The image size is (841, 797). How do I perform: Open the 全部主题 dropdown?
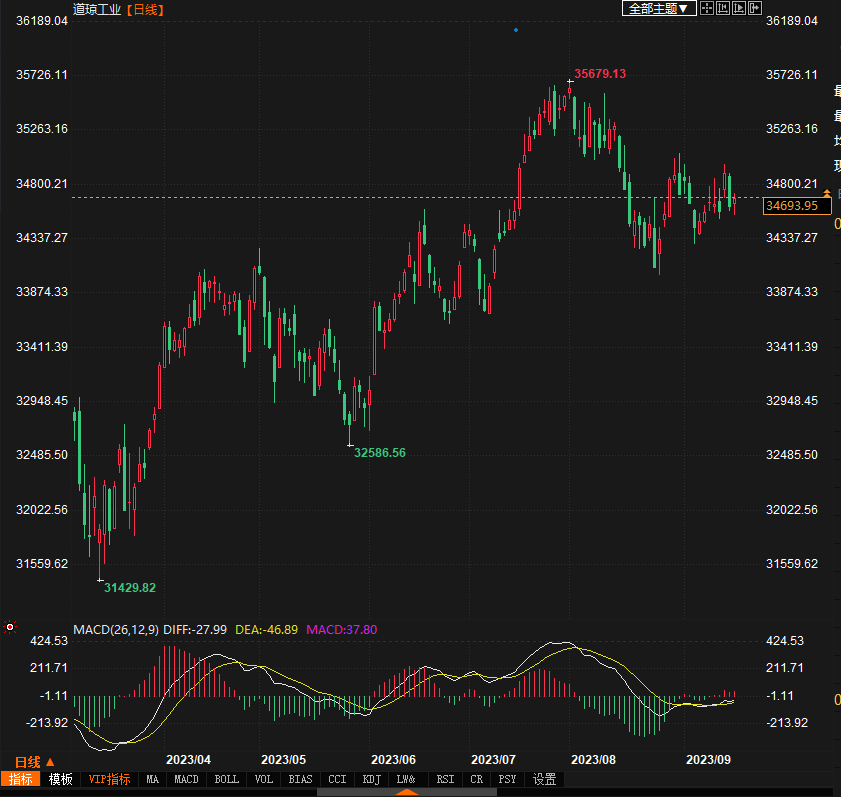[x=658, y=8]
